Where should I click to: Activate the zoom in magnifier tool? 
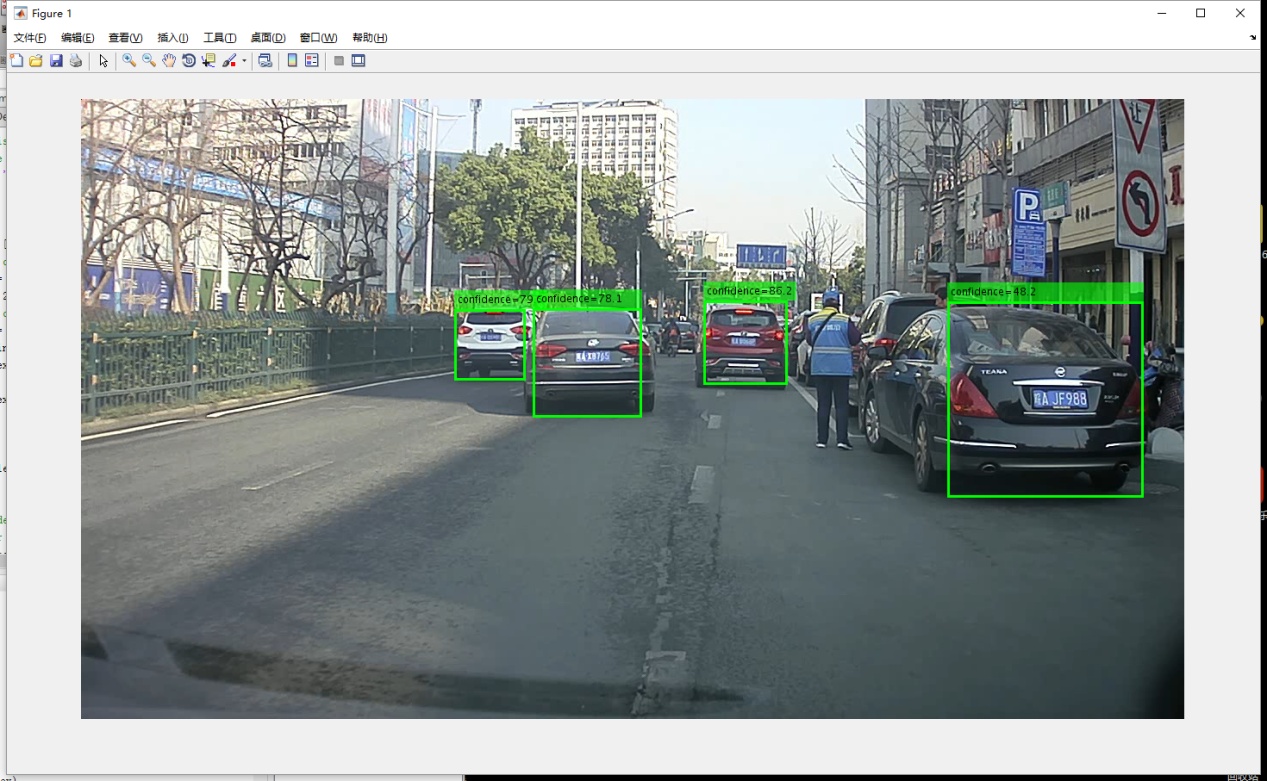point(129,61)
